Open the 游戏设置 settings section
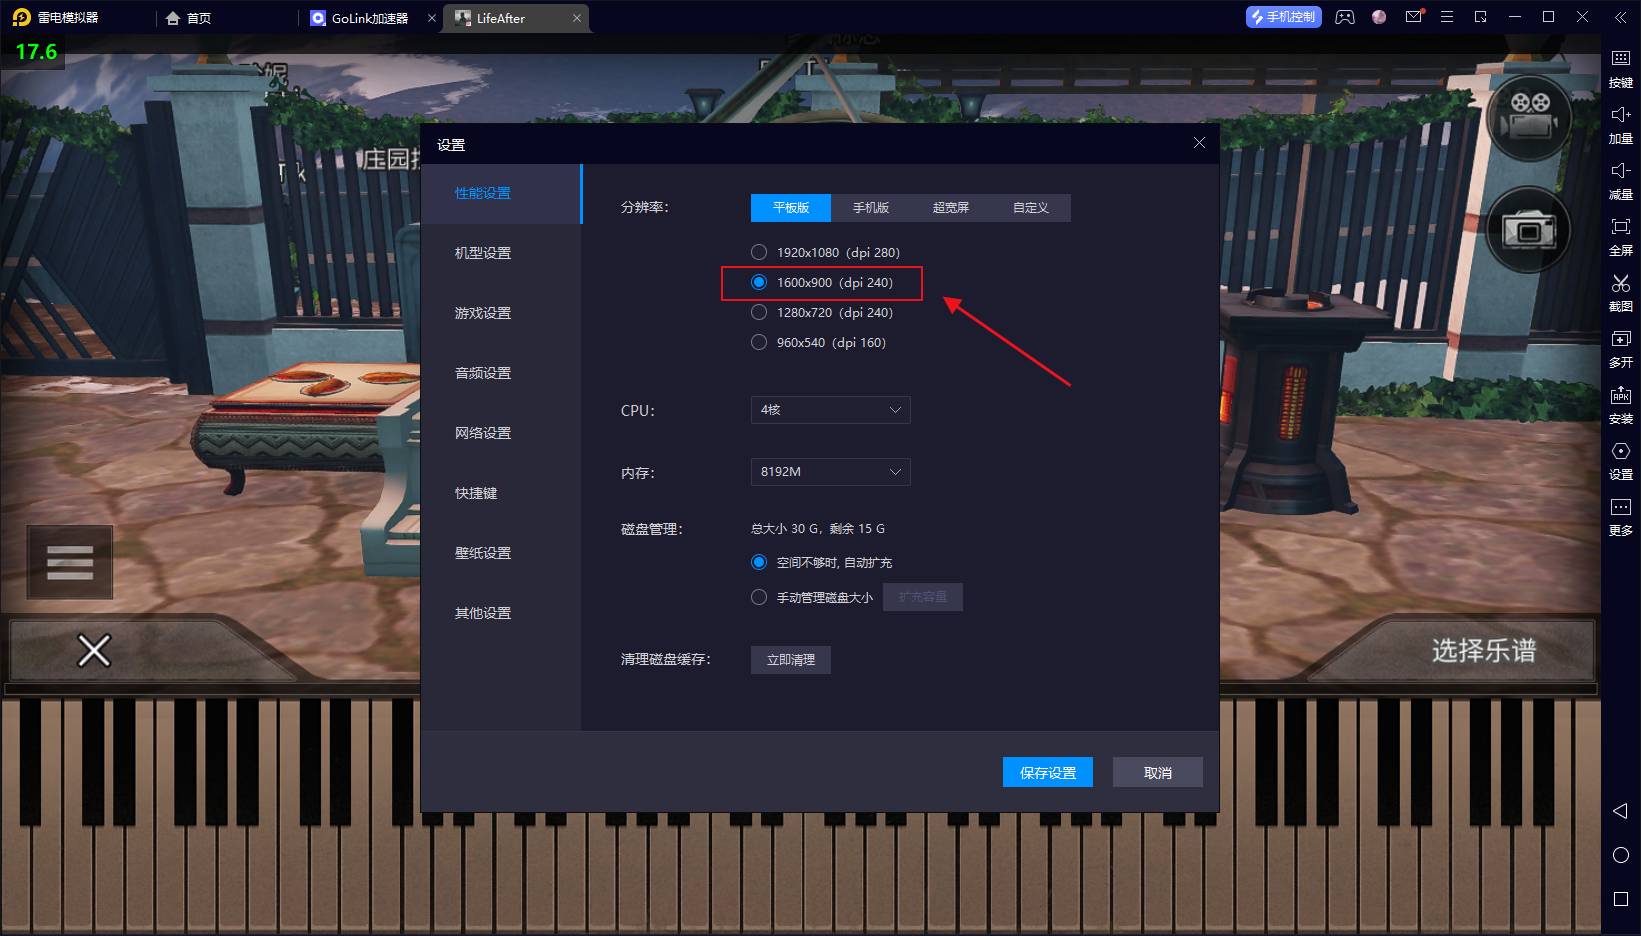The width and height of the screenshot is (1641, 936). 483,313
